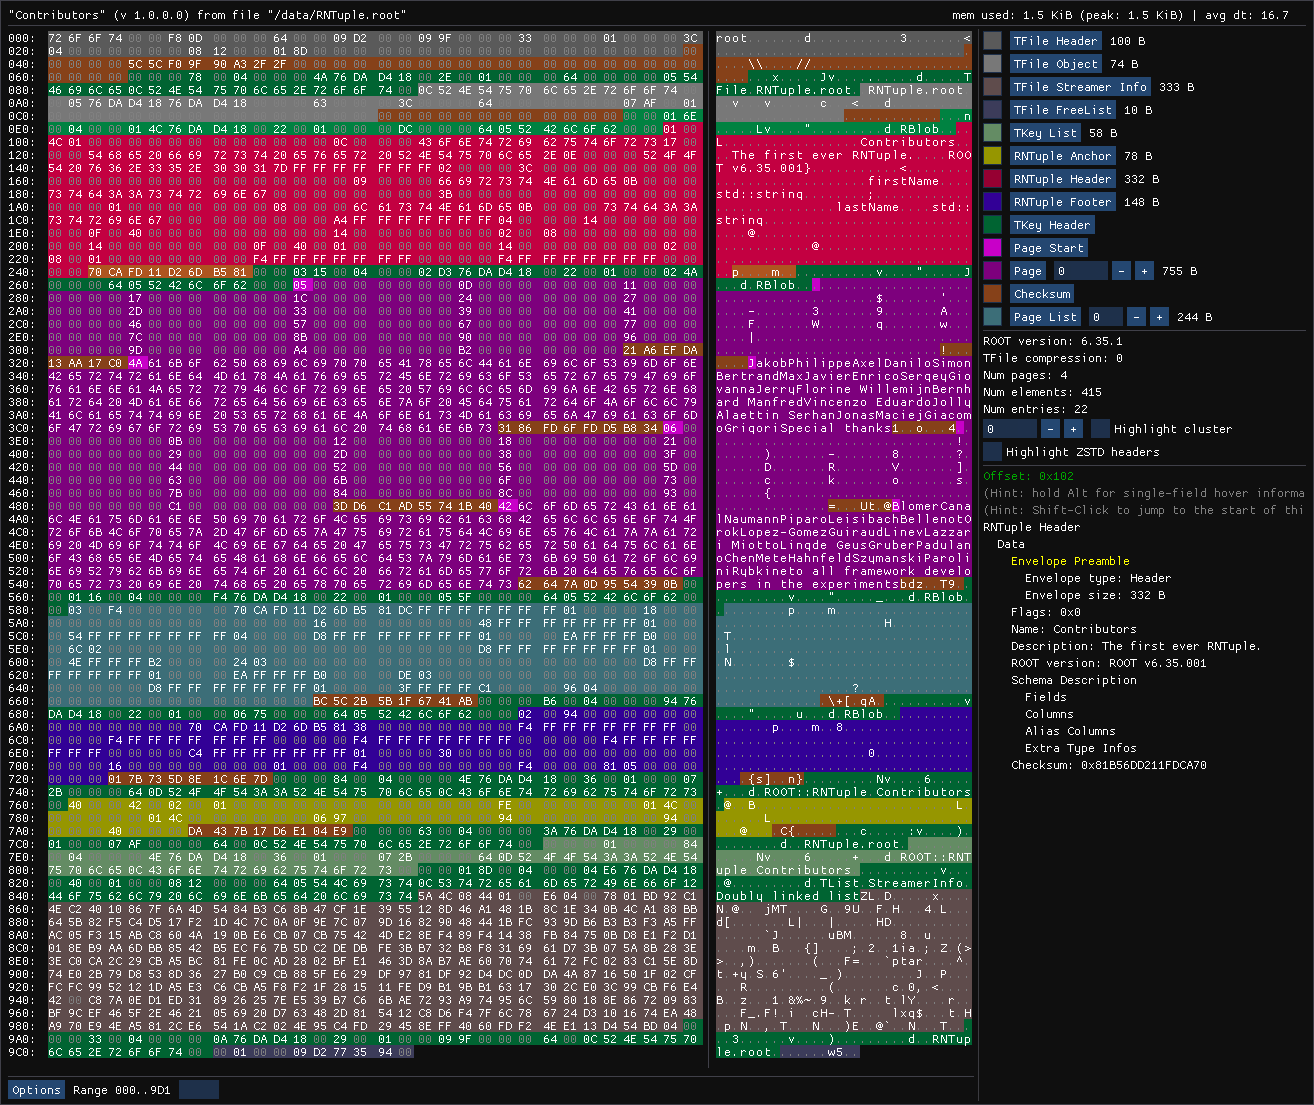Click the 'Description: The first ever RNTuple.' line
Viewport: 1314px width, 1105px height.
1136,646
